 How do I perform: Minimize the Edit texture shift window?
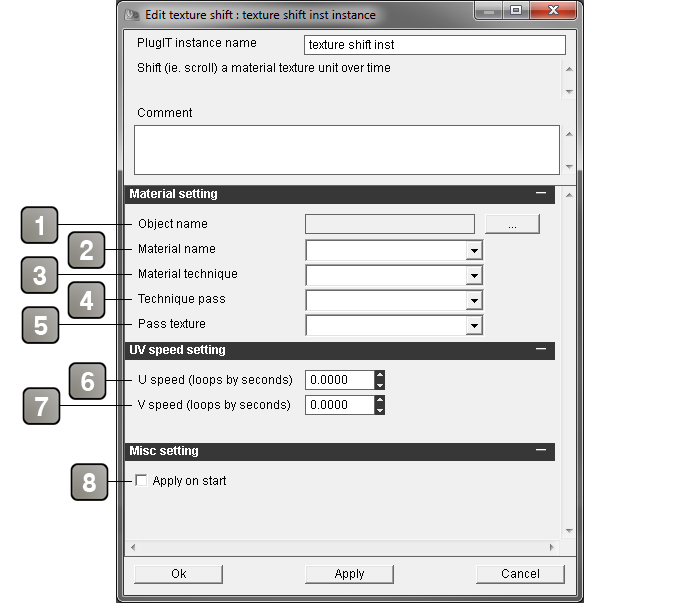[x=488, y=11]
